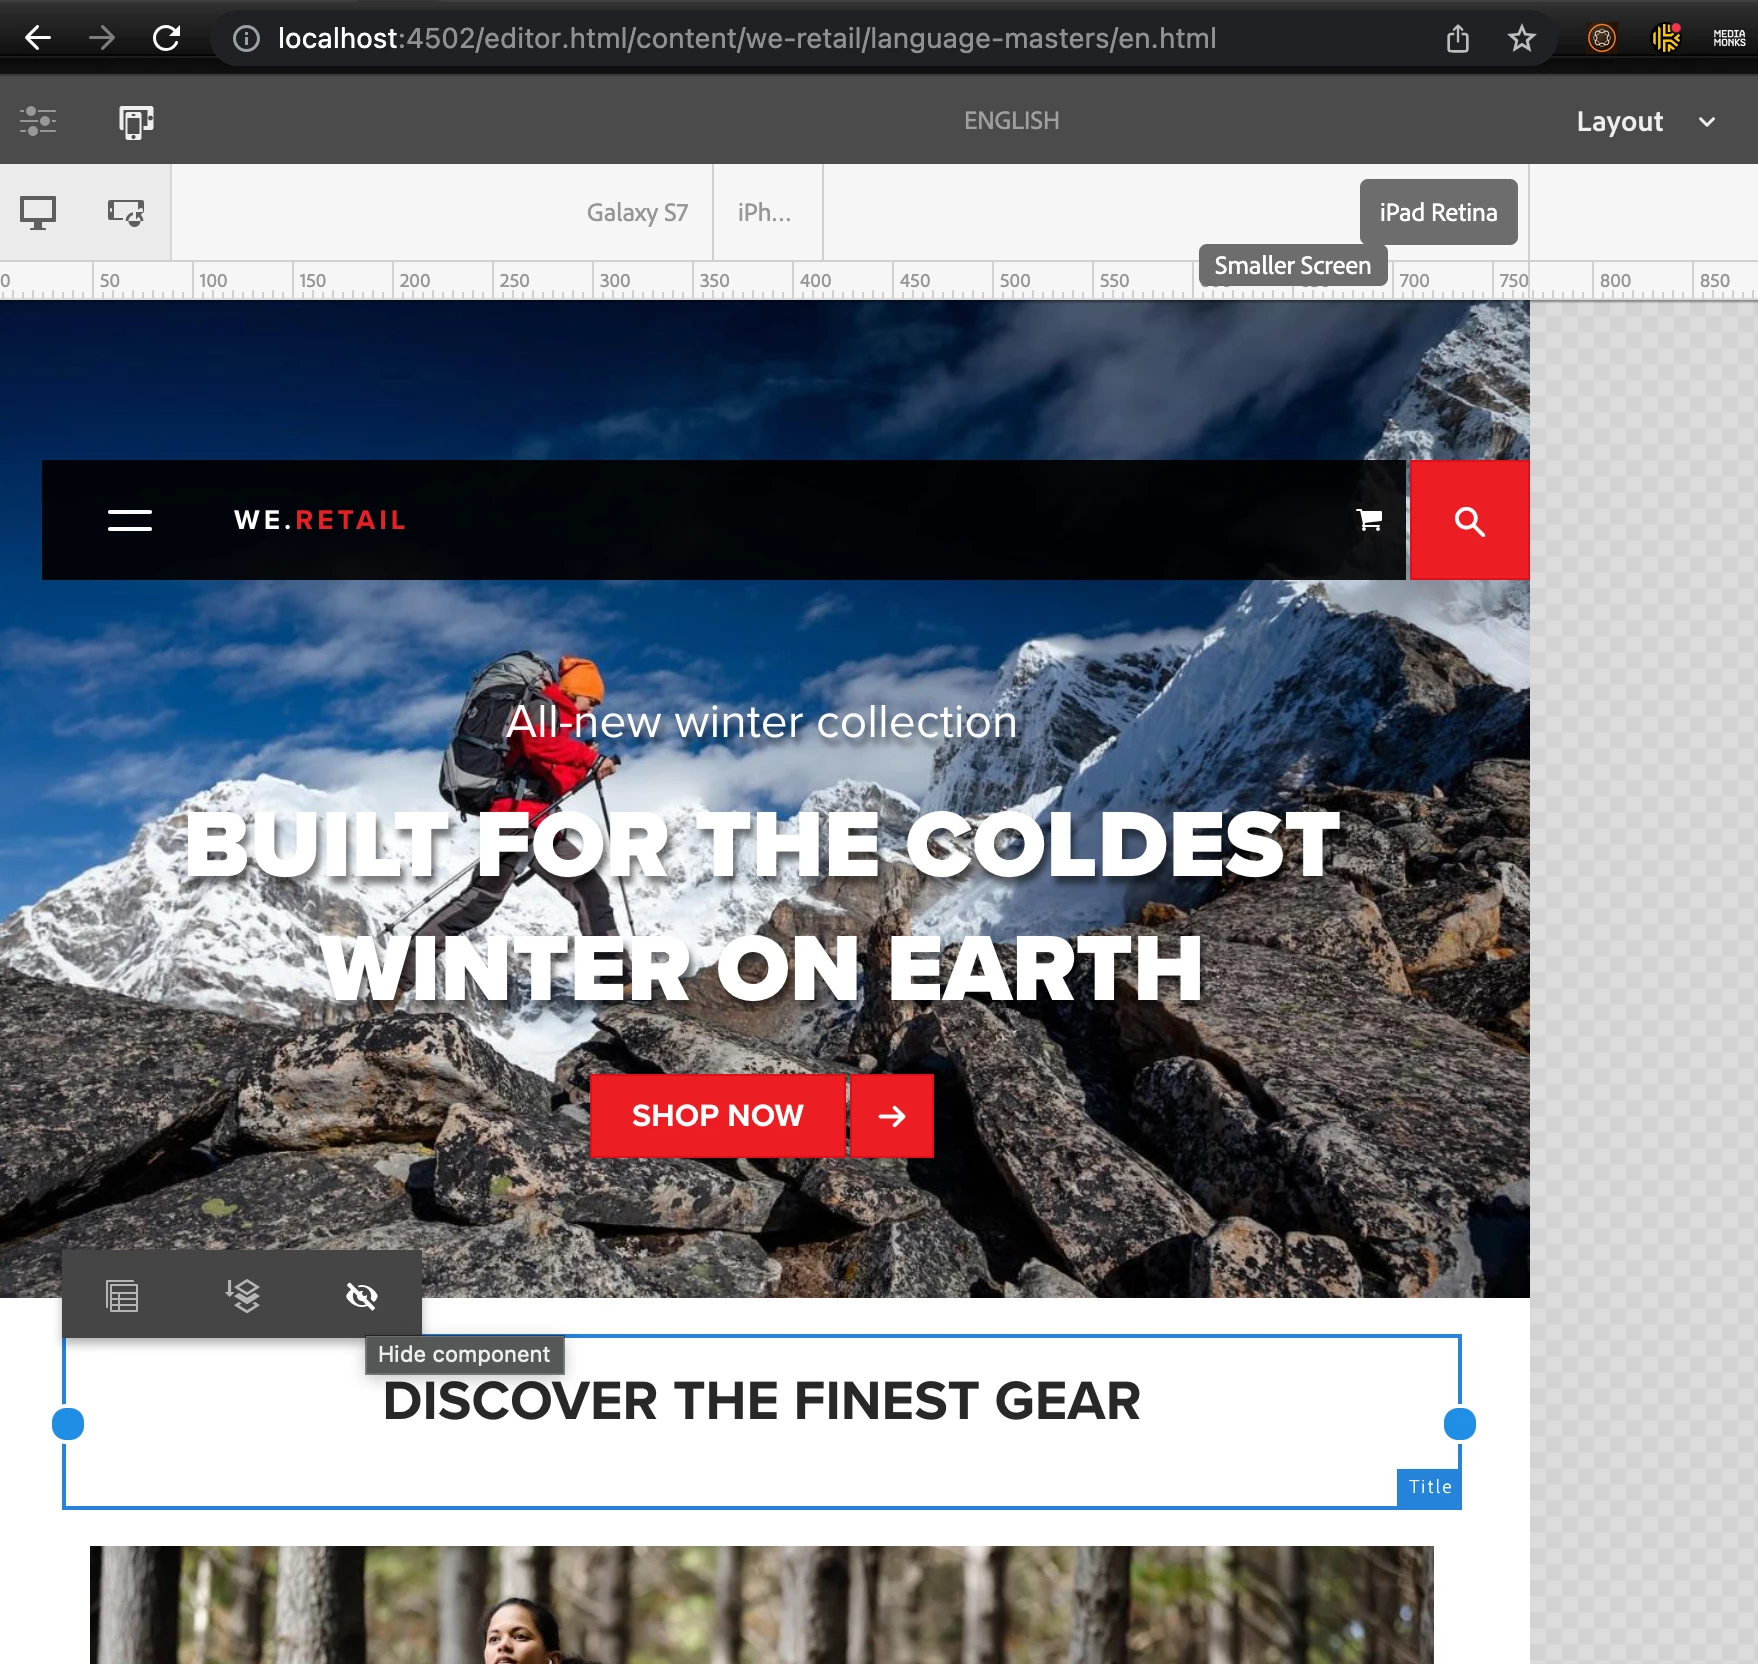Select DISCOVER THE FINEST GEAR heading
The height and width of the screenshot is (1664, 1758).
click(x=762, y=1400)
